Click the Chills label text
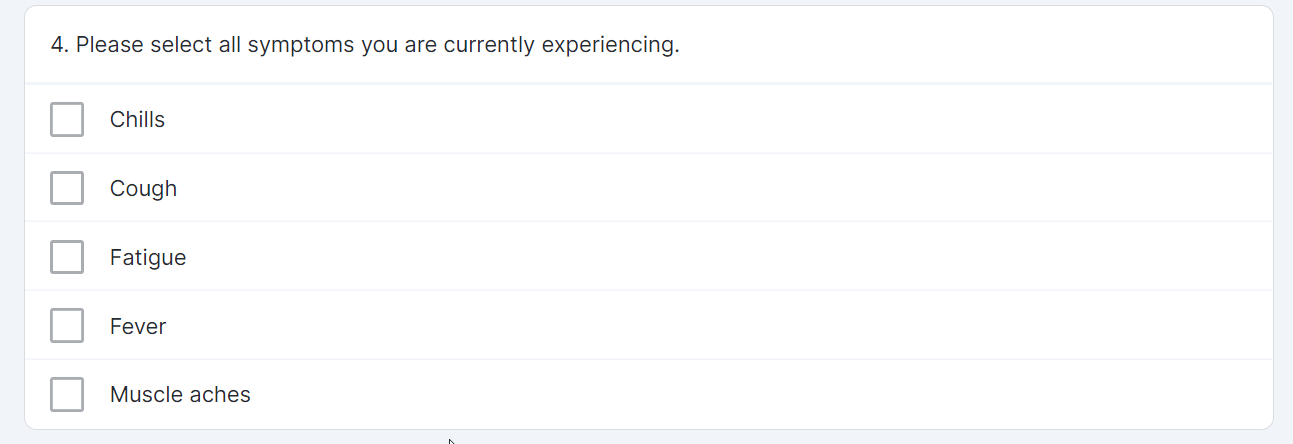The width and height of the screenshot is (1293, 444). (x=137, y=120)
